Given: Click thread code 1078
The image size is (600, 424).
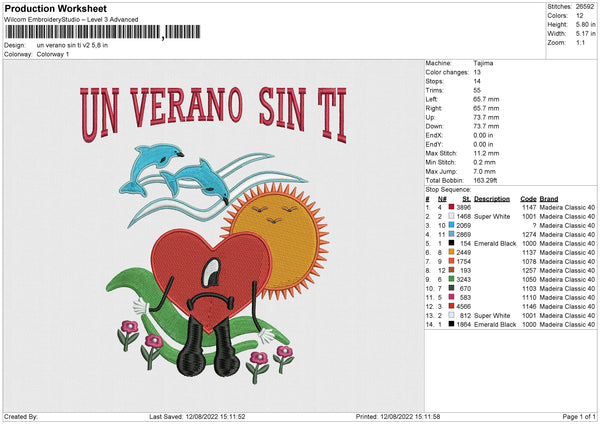Looking at the screenshot, I should coord(529,261).
